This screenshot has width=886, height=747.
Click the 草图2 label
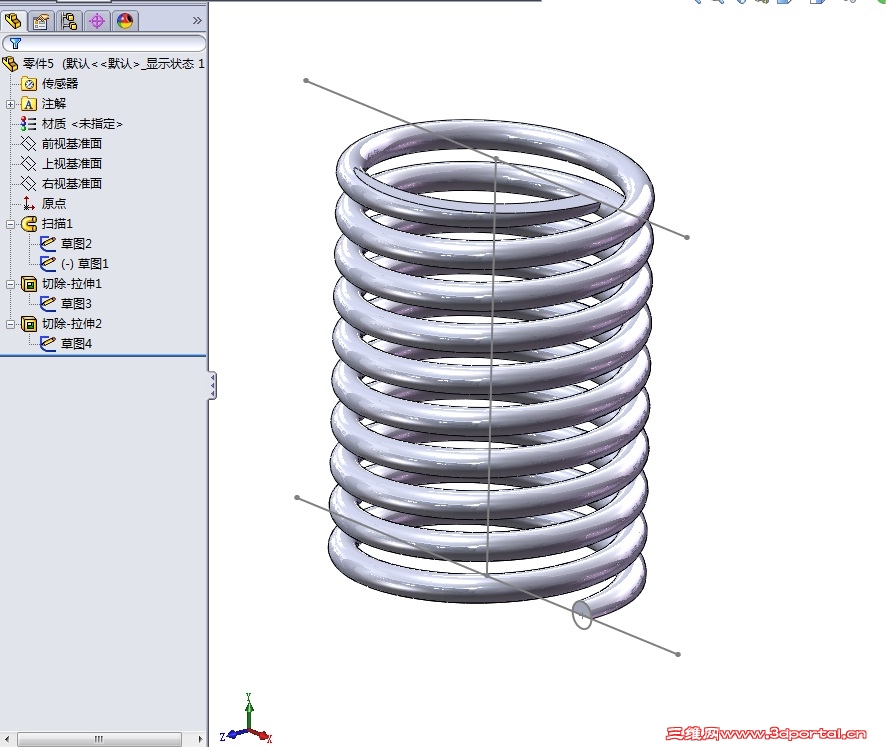[76, 244]
